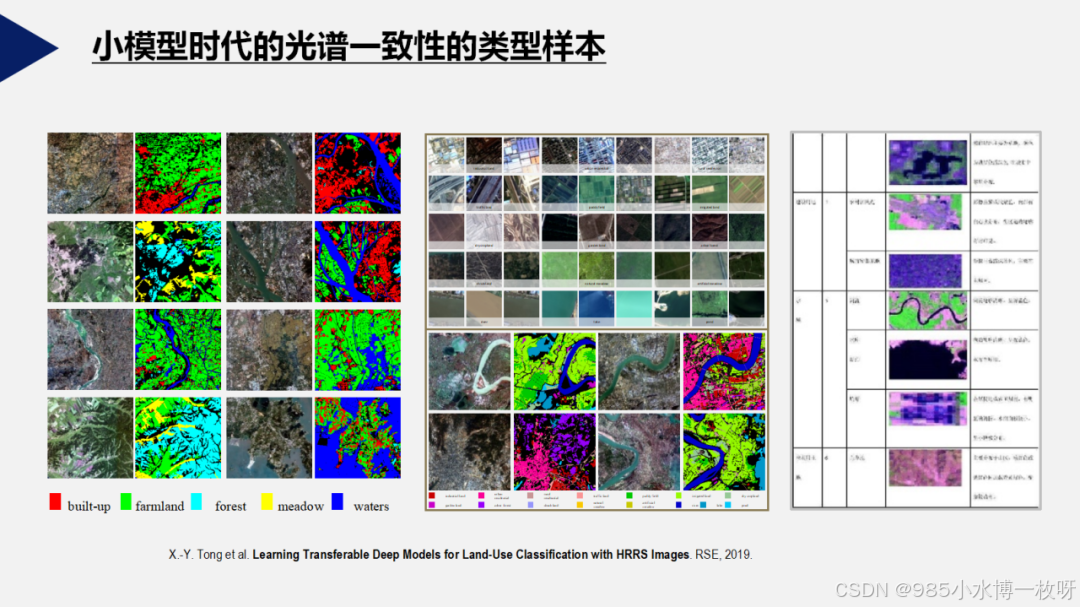The image size is (1080, 607).
Task: Click the "farmland" legend label
Action: (160, 506)
